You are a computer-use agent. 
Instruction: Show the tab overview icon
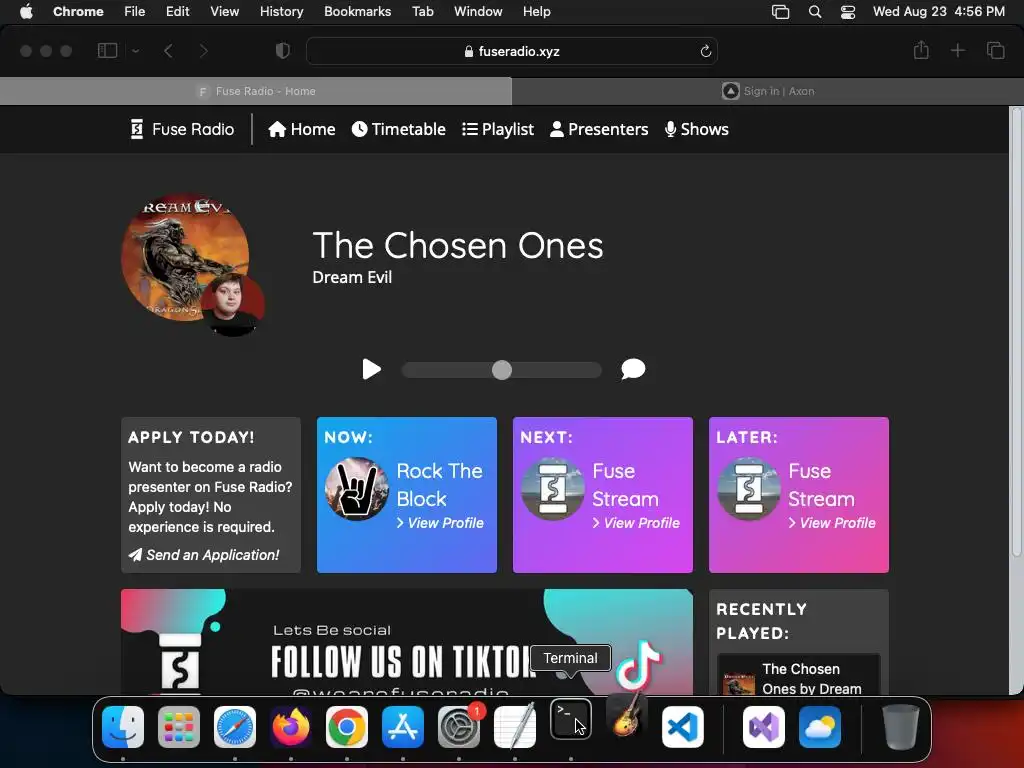tap(995, 50)
